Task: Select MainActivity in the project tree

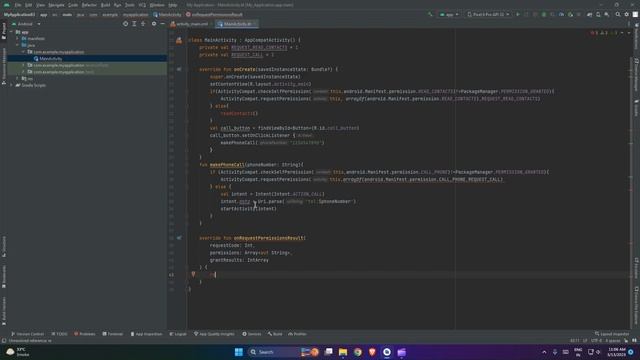Action: click(51, 59)
